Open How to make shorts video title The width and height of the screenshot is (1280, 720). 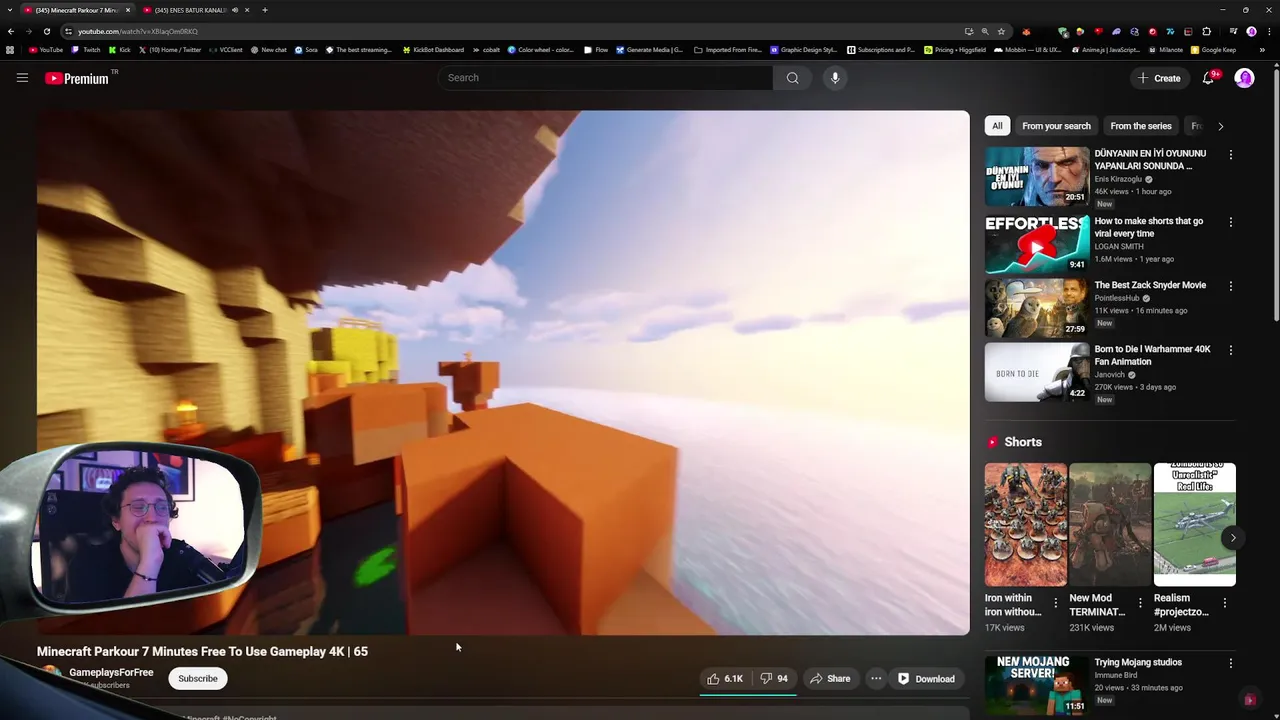tap(1149, 227)
